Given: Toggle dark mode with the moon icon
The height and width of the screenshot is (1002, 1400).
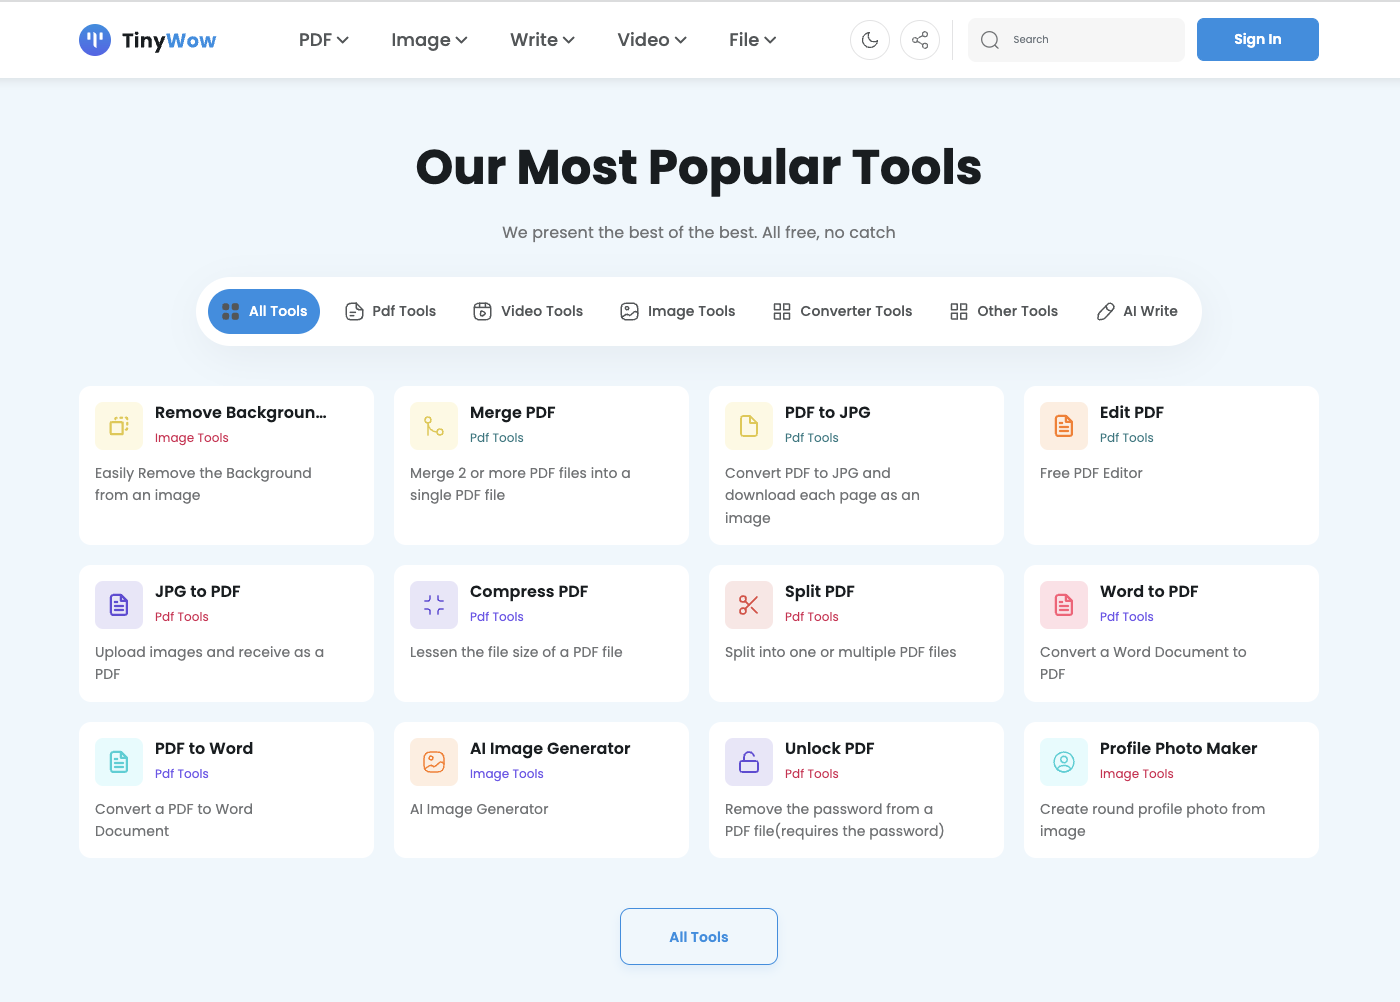Looking at the screenshot, I should 870,40.
